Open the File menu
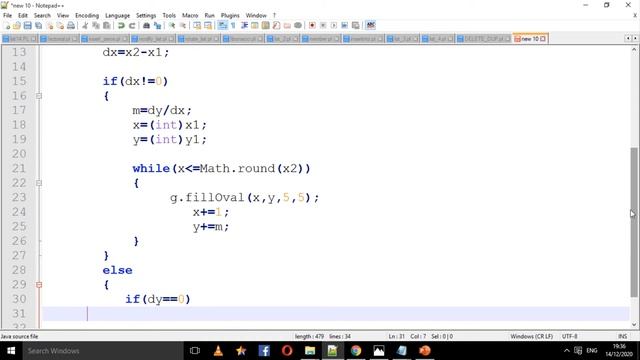640x360 pixels. (7, 16)
